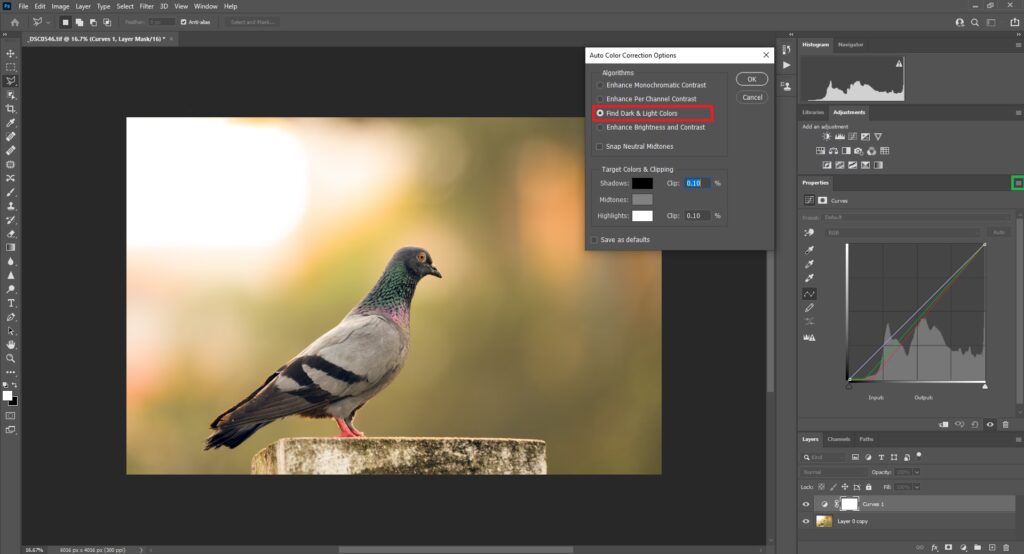Click the Shadows target color swatch
The height and width of the screenshot is (554, 1024).
641,183
